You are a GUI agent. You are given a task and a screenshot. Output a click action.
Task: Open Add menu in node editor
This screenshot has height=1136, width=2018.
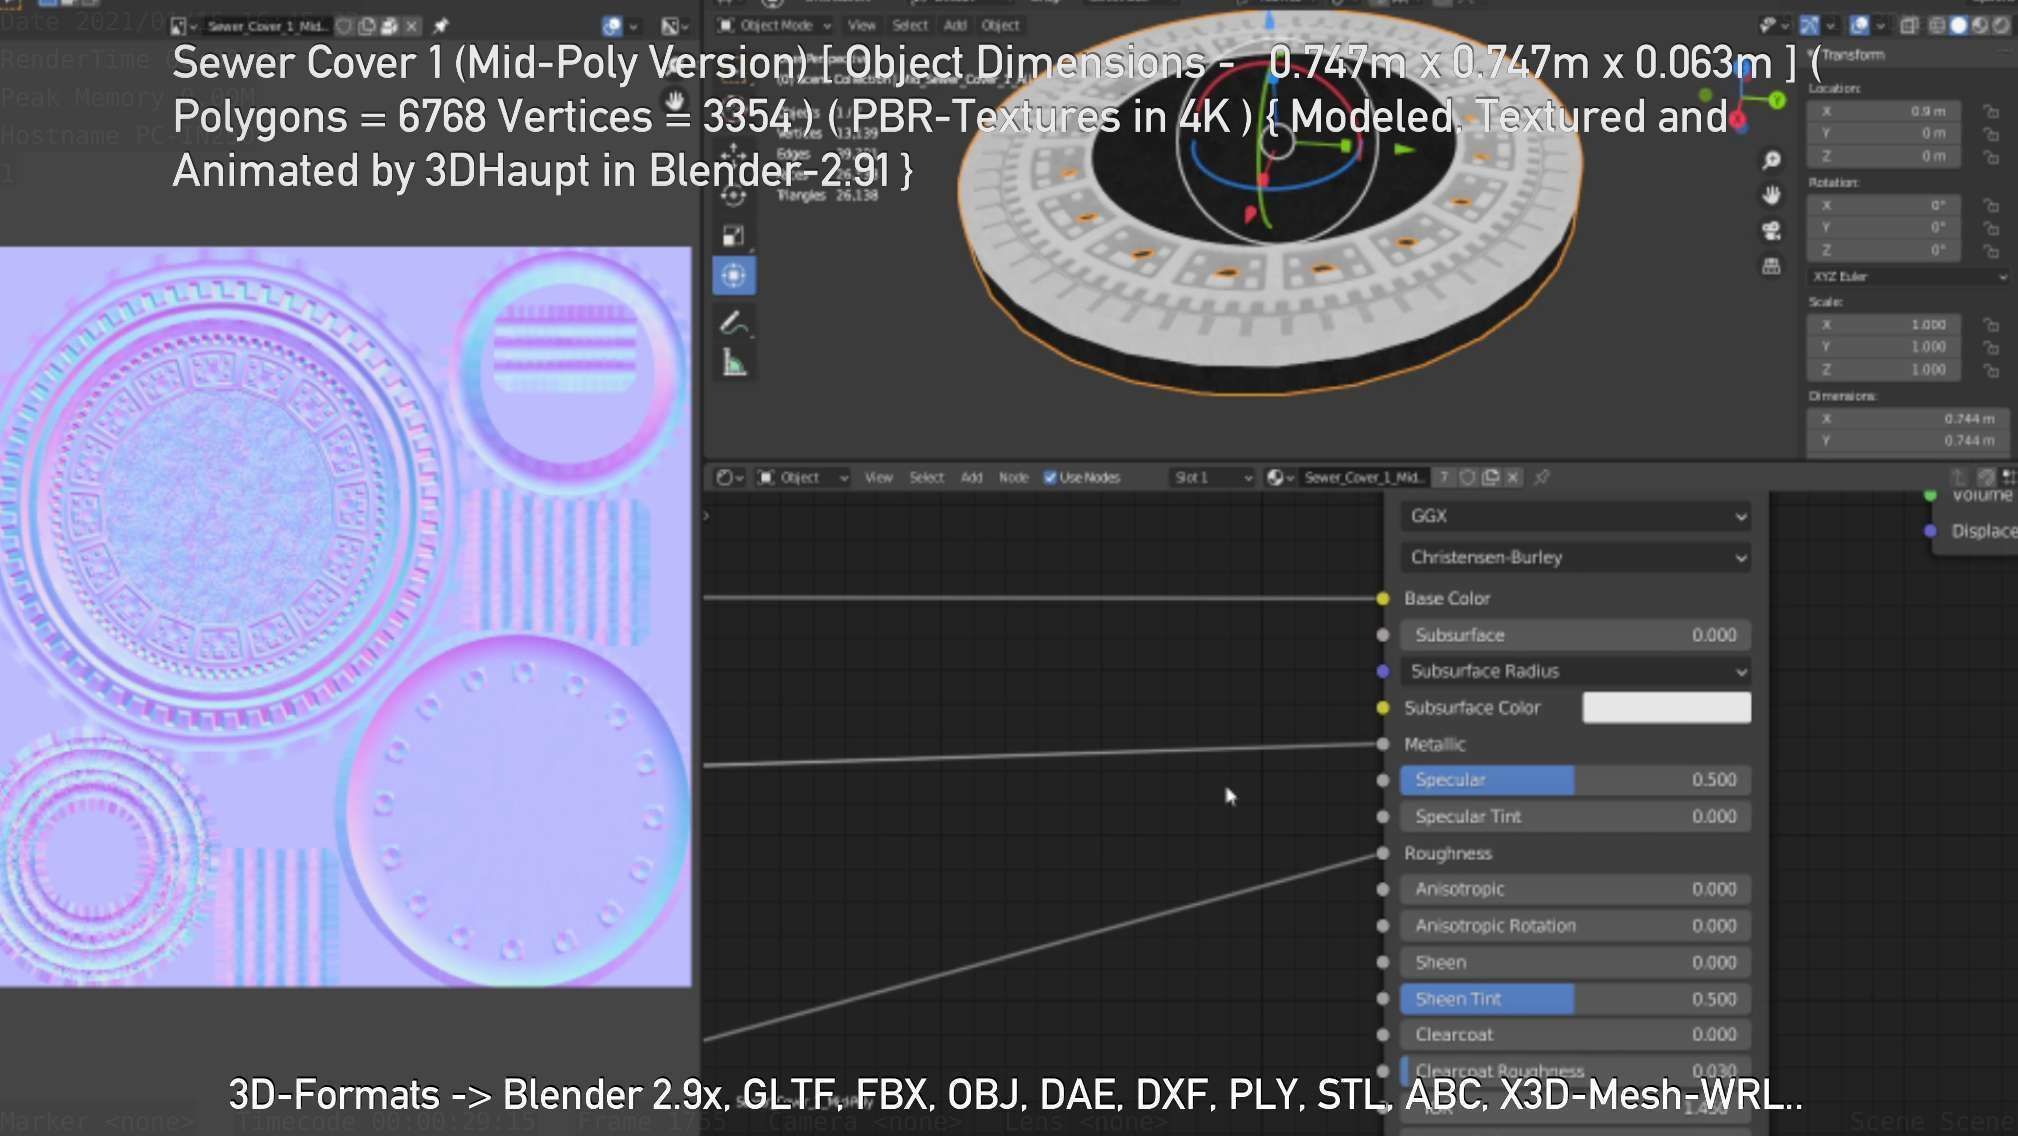971,477
